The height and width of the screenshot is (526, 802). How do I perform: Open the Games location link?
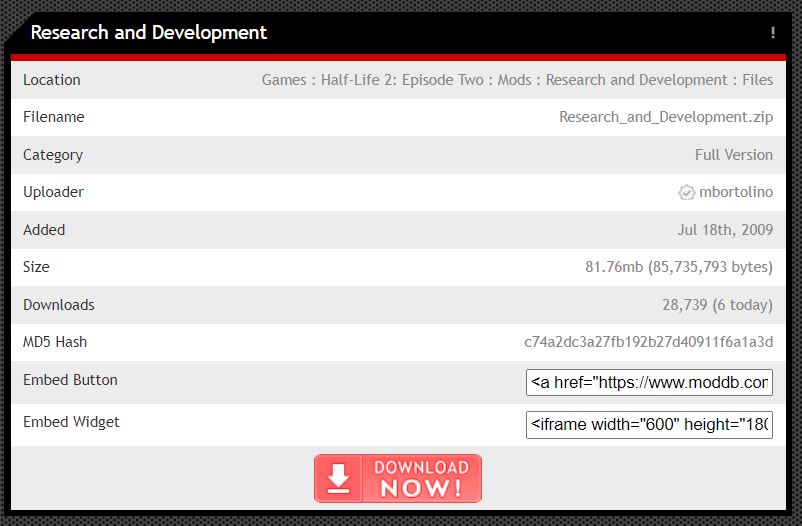284,80
